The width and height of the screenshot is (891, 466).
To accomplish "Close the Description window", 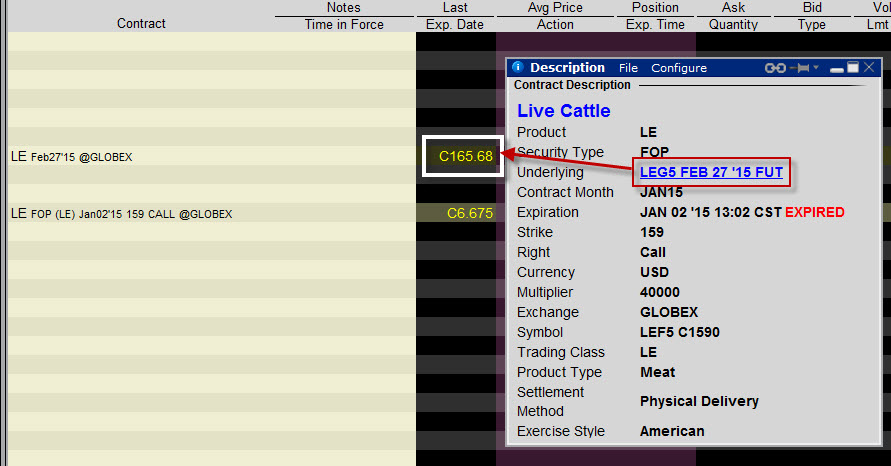I will coord(869,67).
